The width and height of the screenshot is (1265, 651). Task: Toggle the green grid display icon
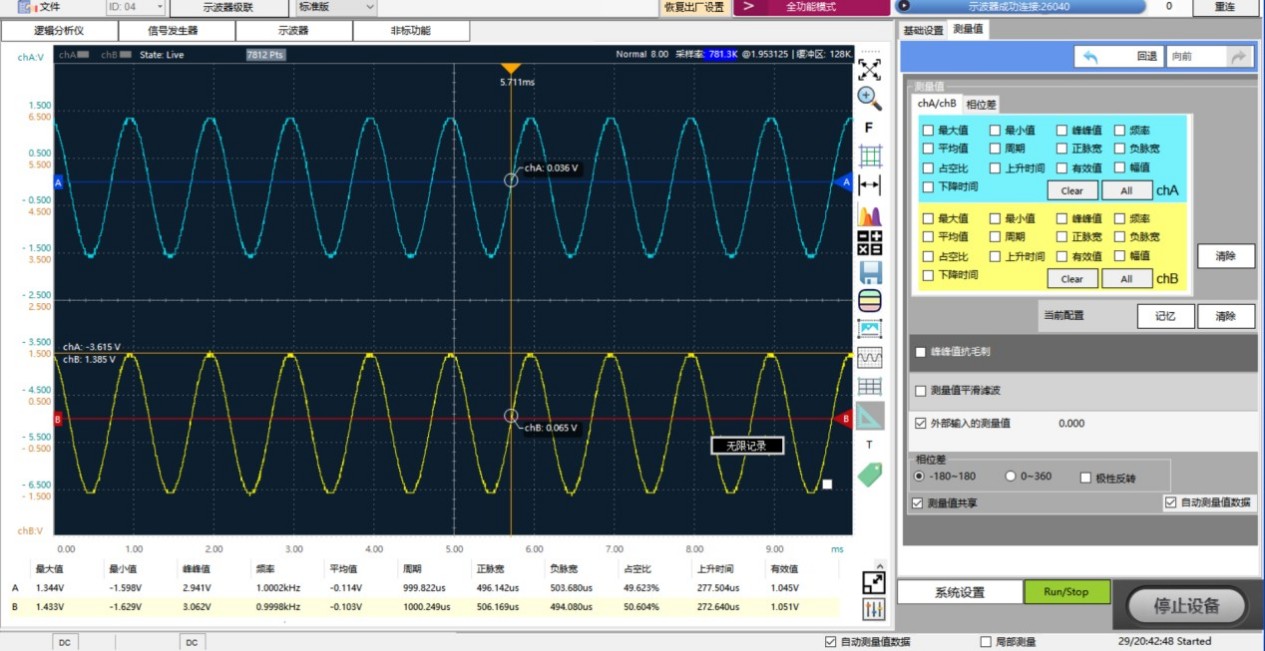click(870, 156)
